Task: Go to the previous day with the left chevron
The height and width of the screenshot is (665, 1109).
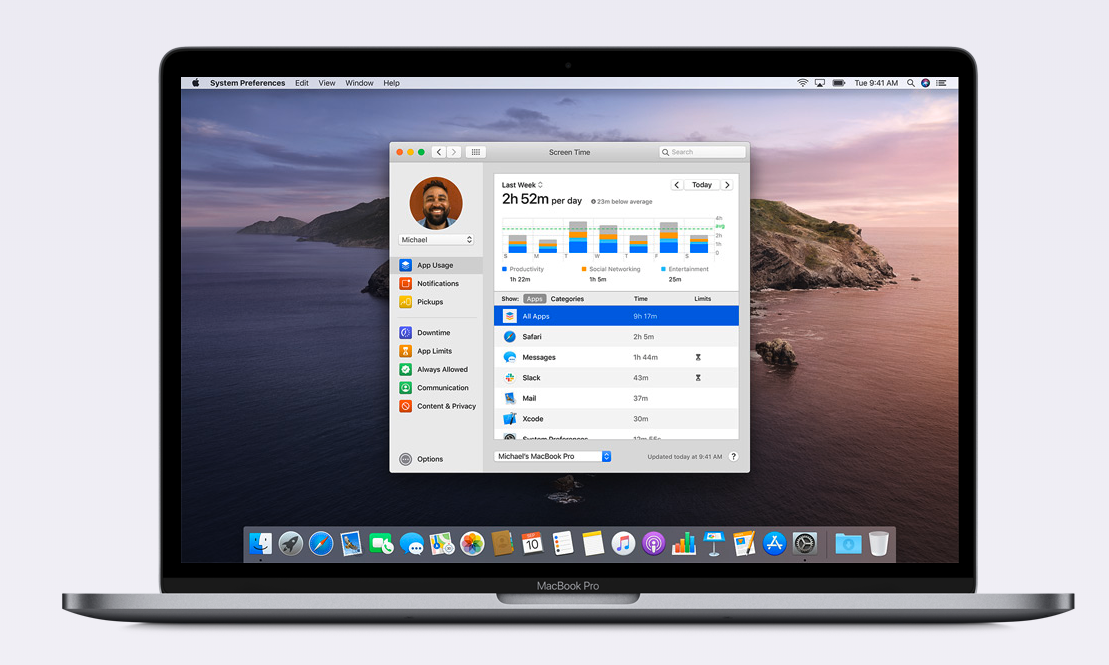Action: (x=677, y=185)
